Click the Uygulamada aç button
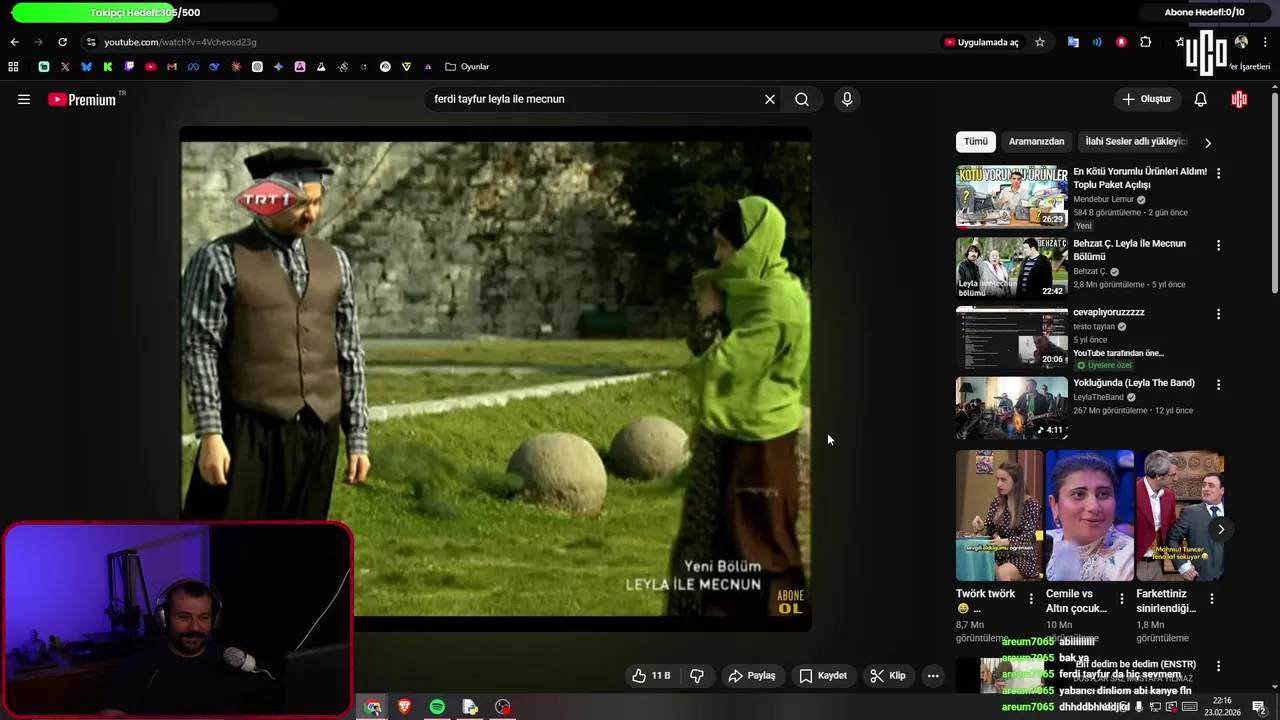 [x=981, y=42]
